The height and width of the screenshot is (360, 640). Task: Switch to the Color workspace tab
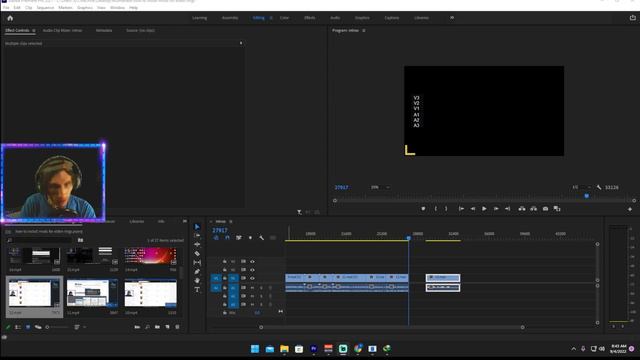(284, 18)
